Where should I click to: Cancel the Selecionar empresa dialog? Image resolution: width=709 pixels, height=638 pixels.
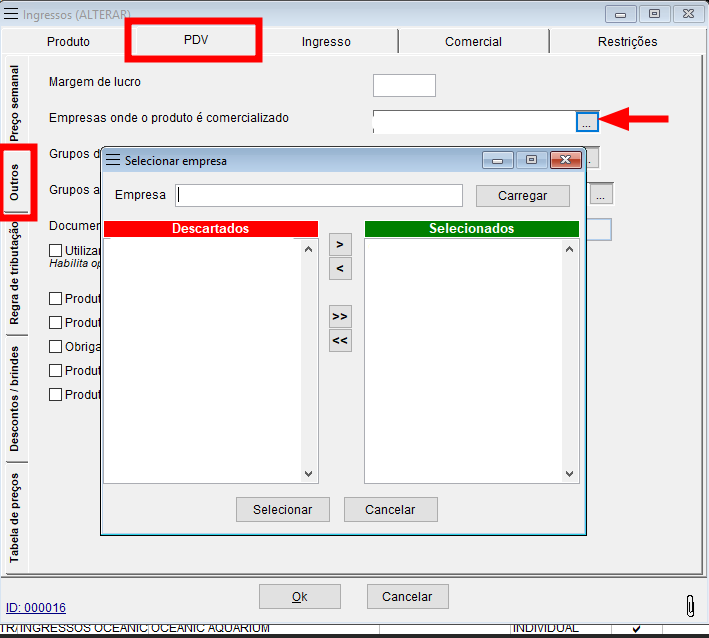(x=390, y=510)
